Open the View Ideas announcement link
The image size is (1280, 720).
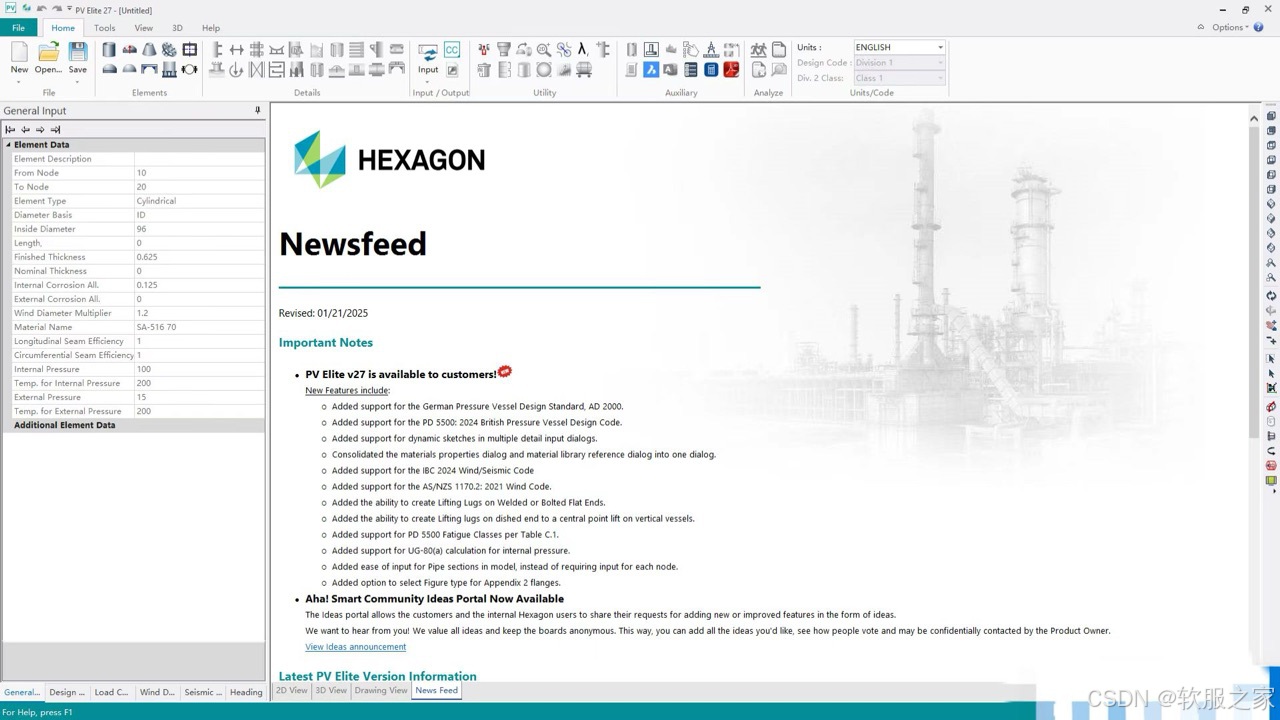click(x=356, y=647)
